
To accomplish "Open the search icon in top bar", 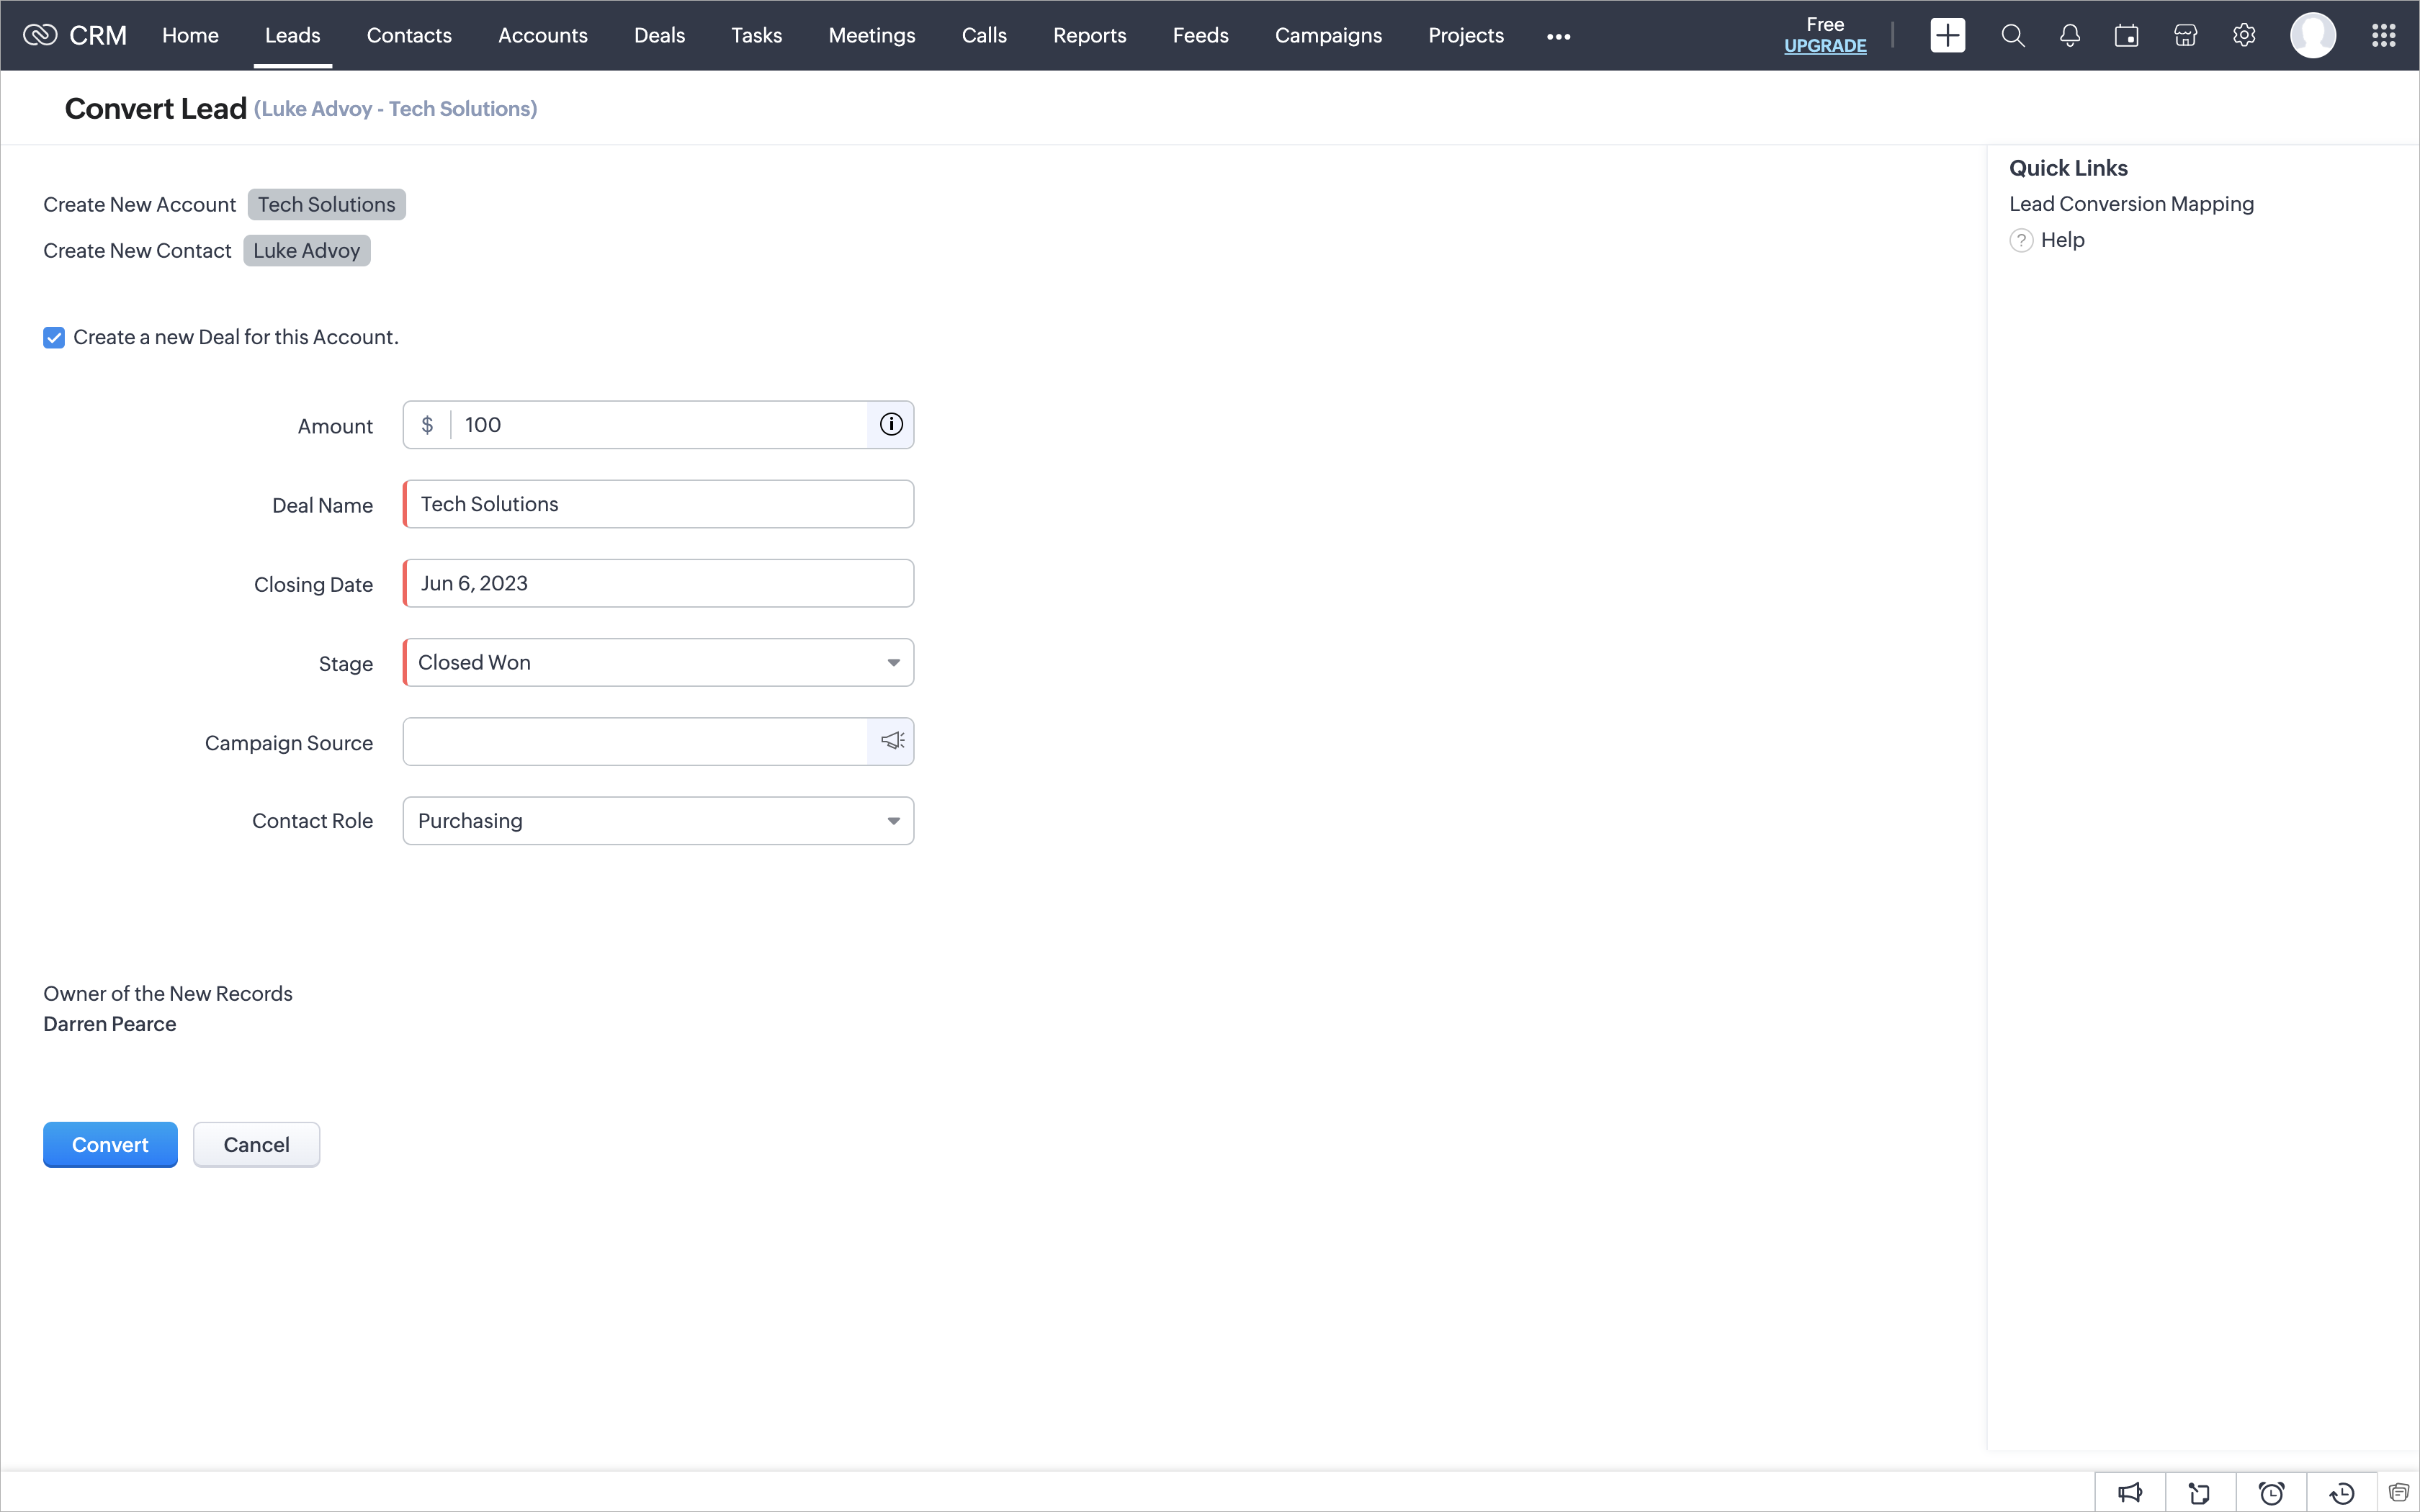I will tap(2013, 36).
